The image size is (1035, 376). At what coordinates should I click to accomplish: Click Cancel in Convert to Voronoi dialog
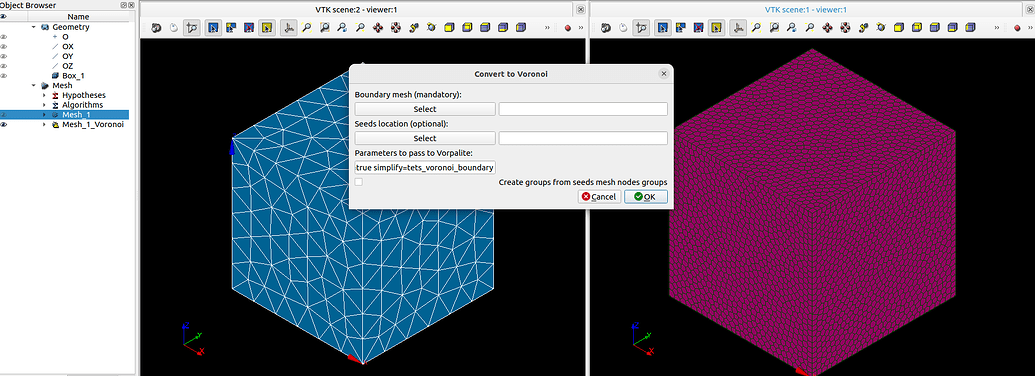[x=599, y=197]
